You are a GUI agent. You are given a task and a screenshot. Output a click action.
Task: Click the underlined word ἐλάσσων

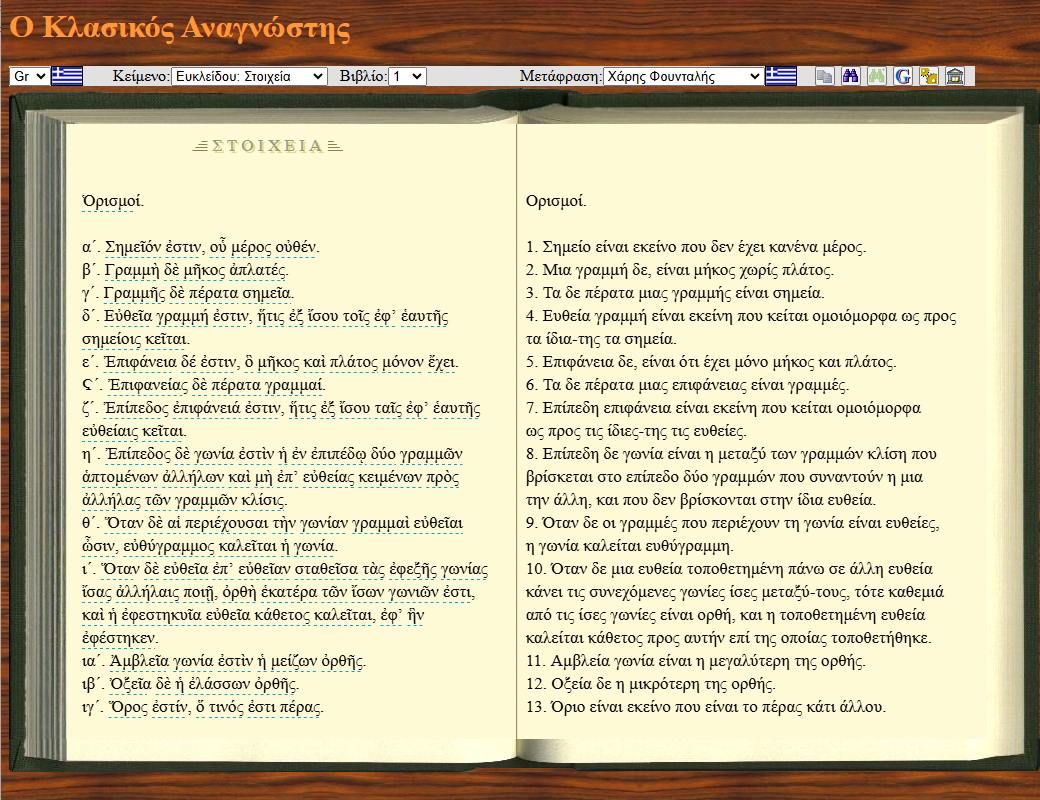tap(218, 684)
